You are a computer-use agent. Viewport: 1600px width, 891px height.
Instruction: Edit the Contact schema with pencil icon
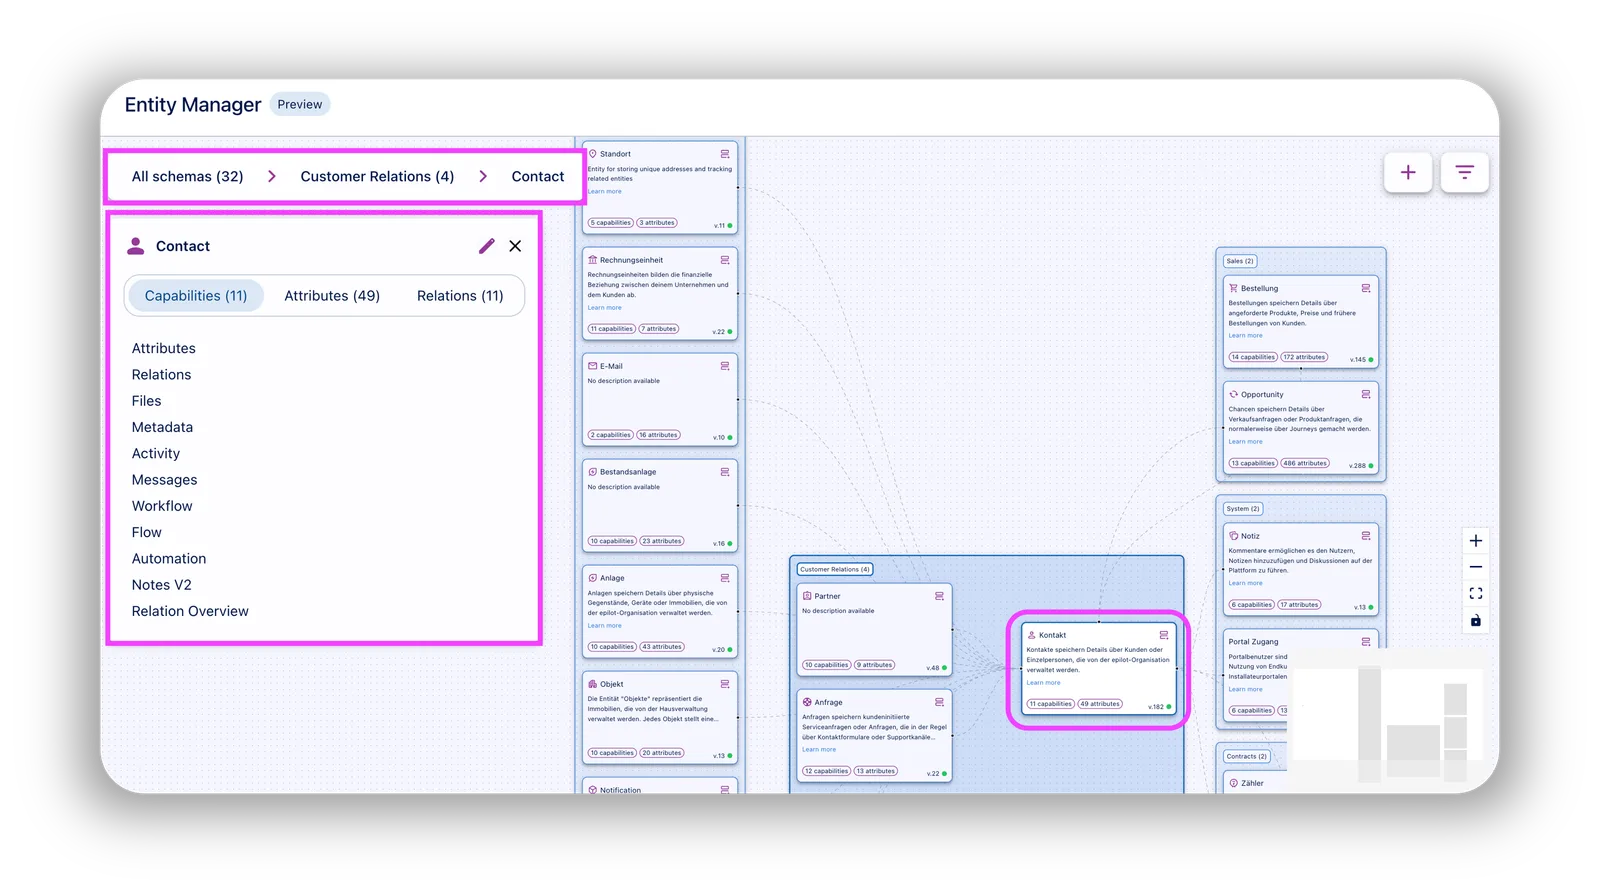[x=486, y=246]
